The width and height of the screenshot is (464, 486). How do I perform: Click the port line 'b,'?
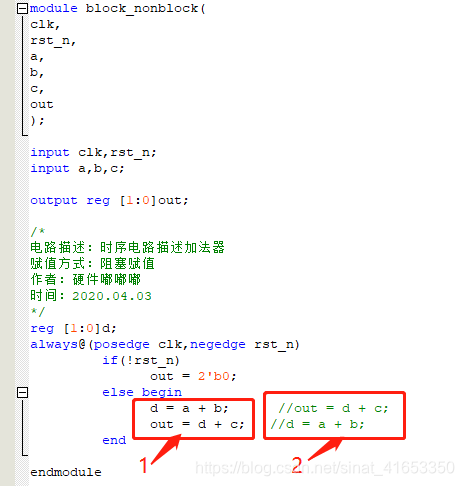pyautogui.click(x=37, y=72)
